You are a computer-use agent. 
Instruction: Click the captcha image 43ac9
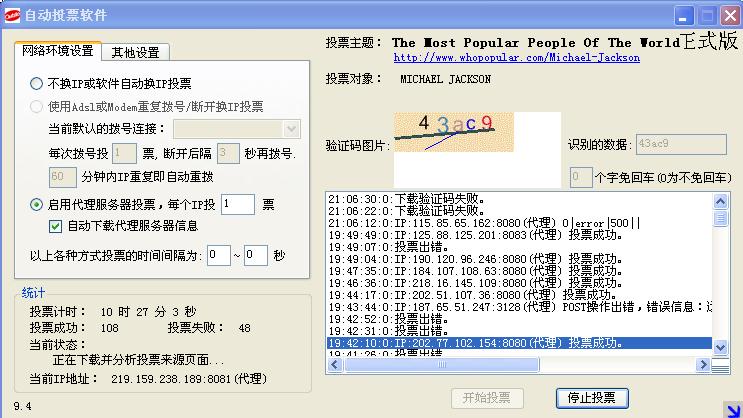coord(453,132)
